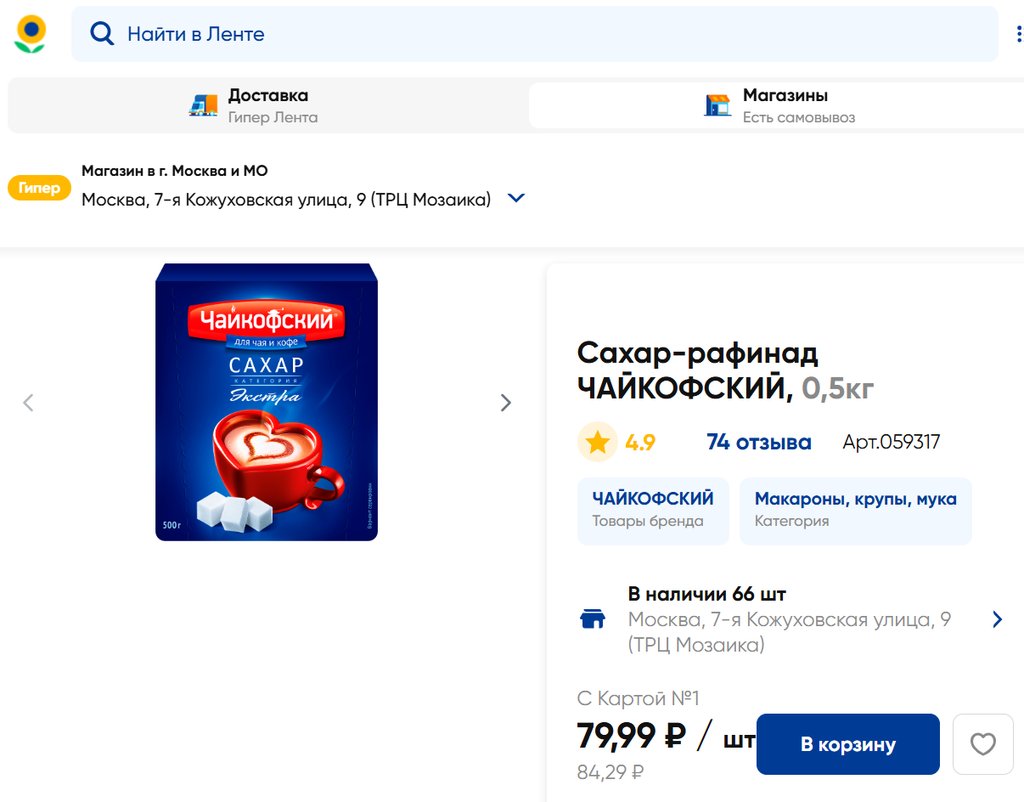
Task: Click the Lenta sunflower logo
Action: point(30,34)
